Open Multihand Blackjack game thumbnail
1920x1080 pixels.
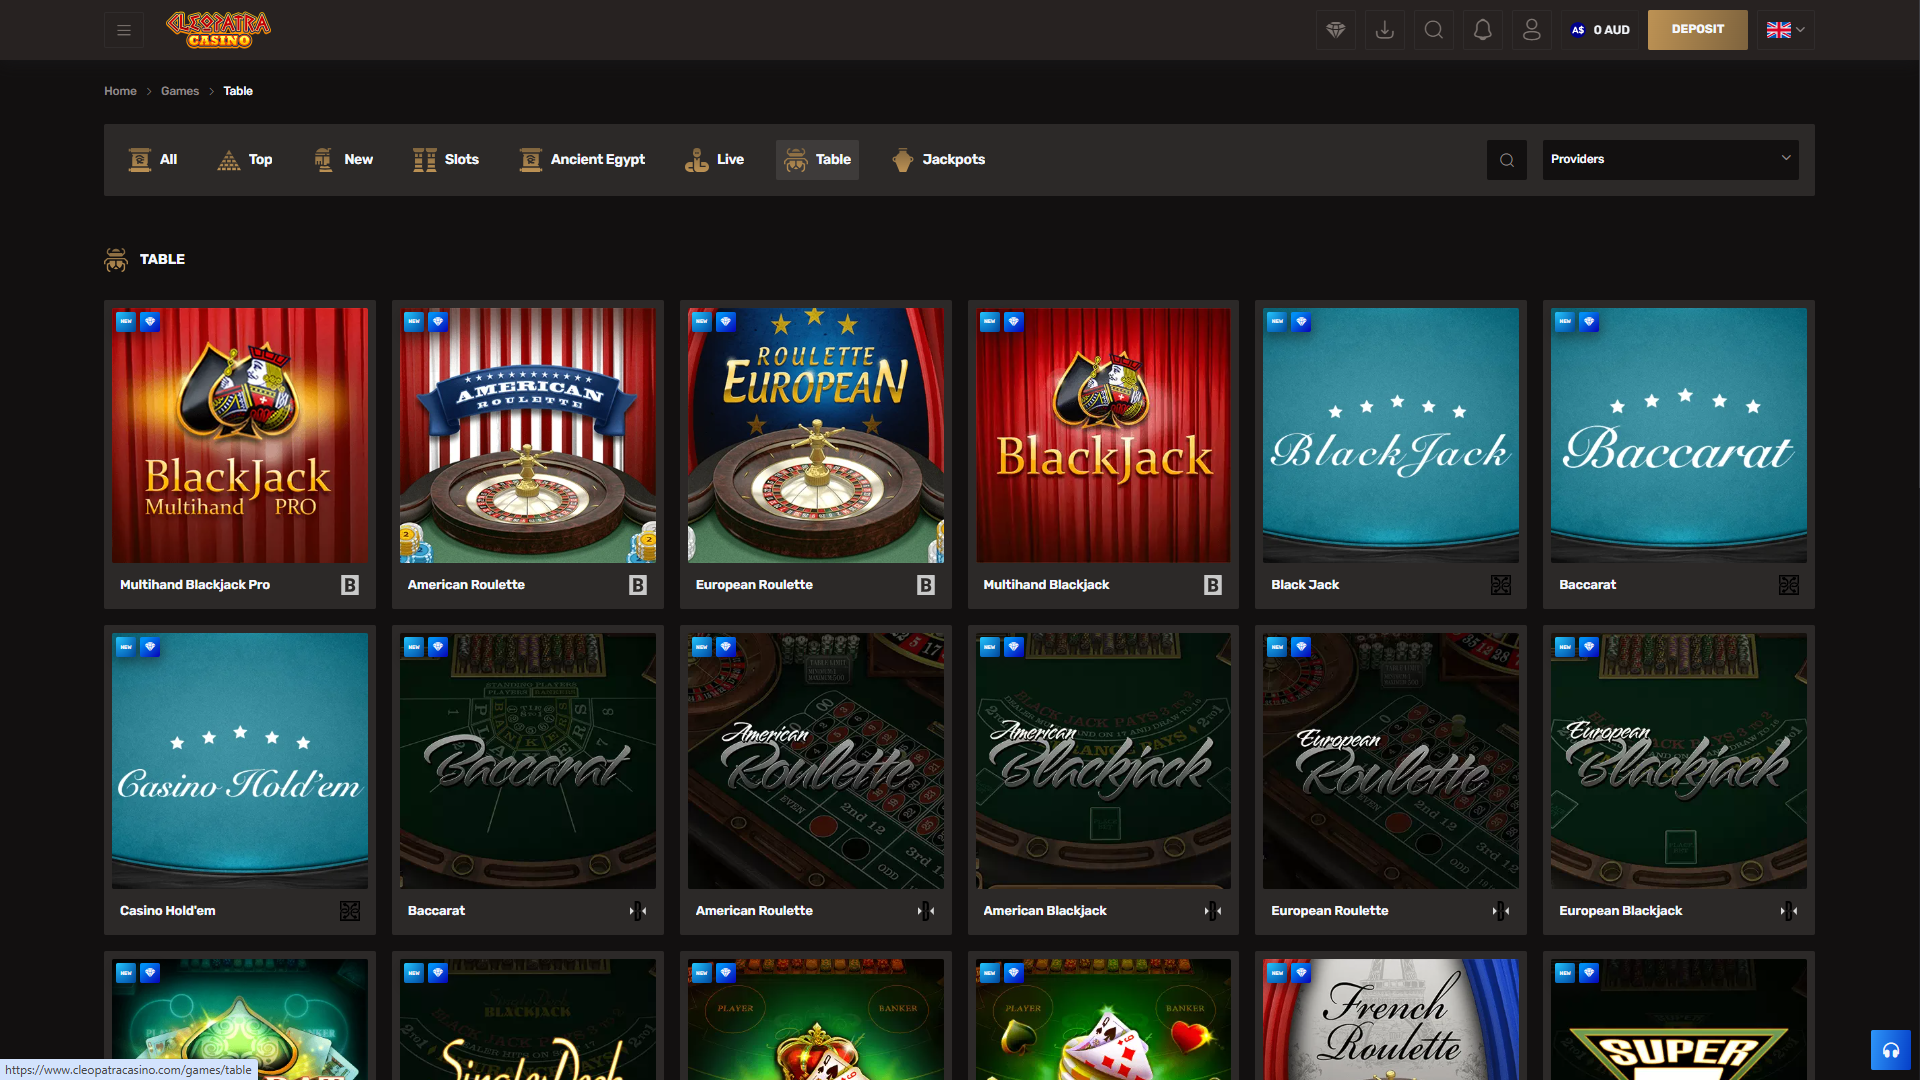click(x=1103, y=435)
